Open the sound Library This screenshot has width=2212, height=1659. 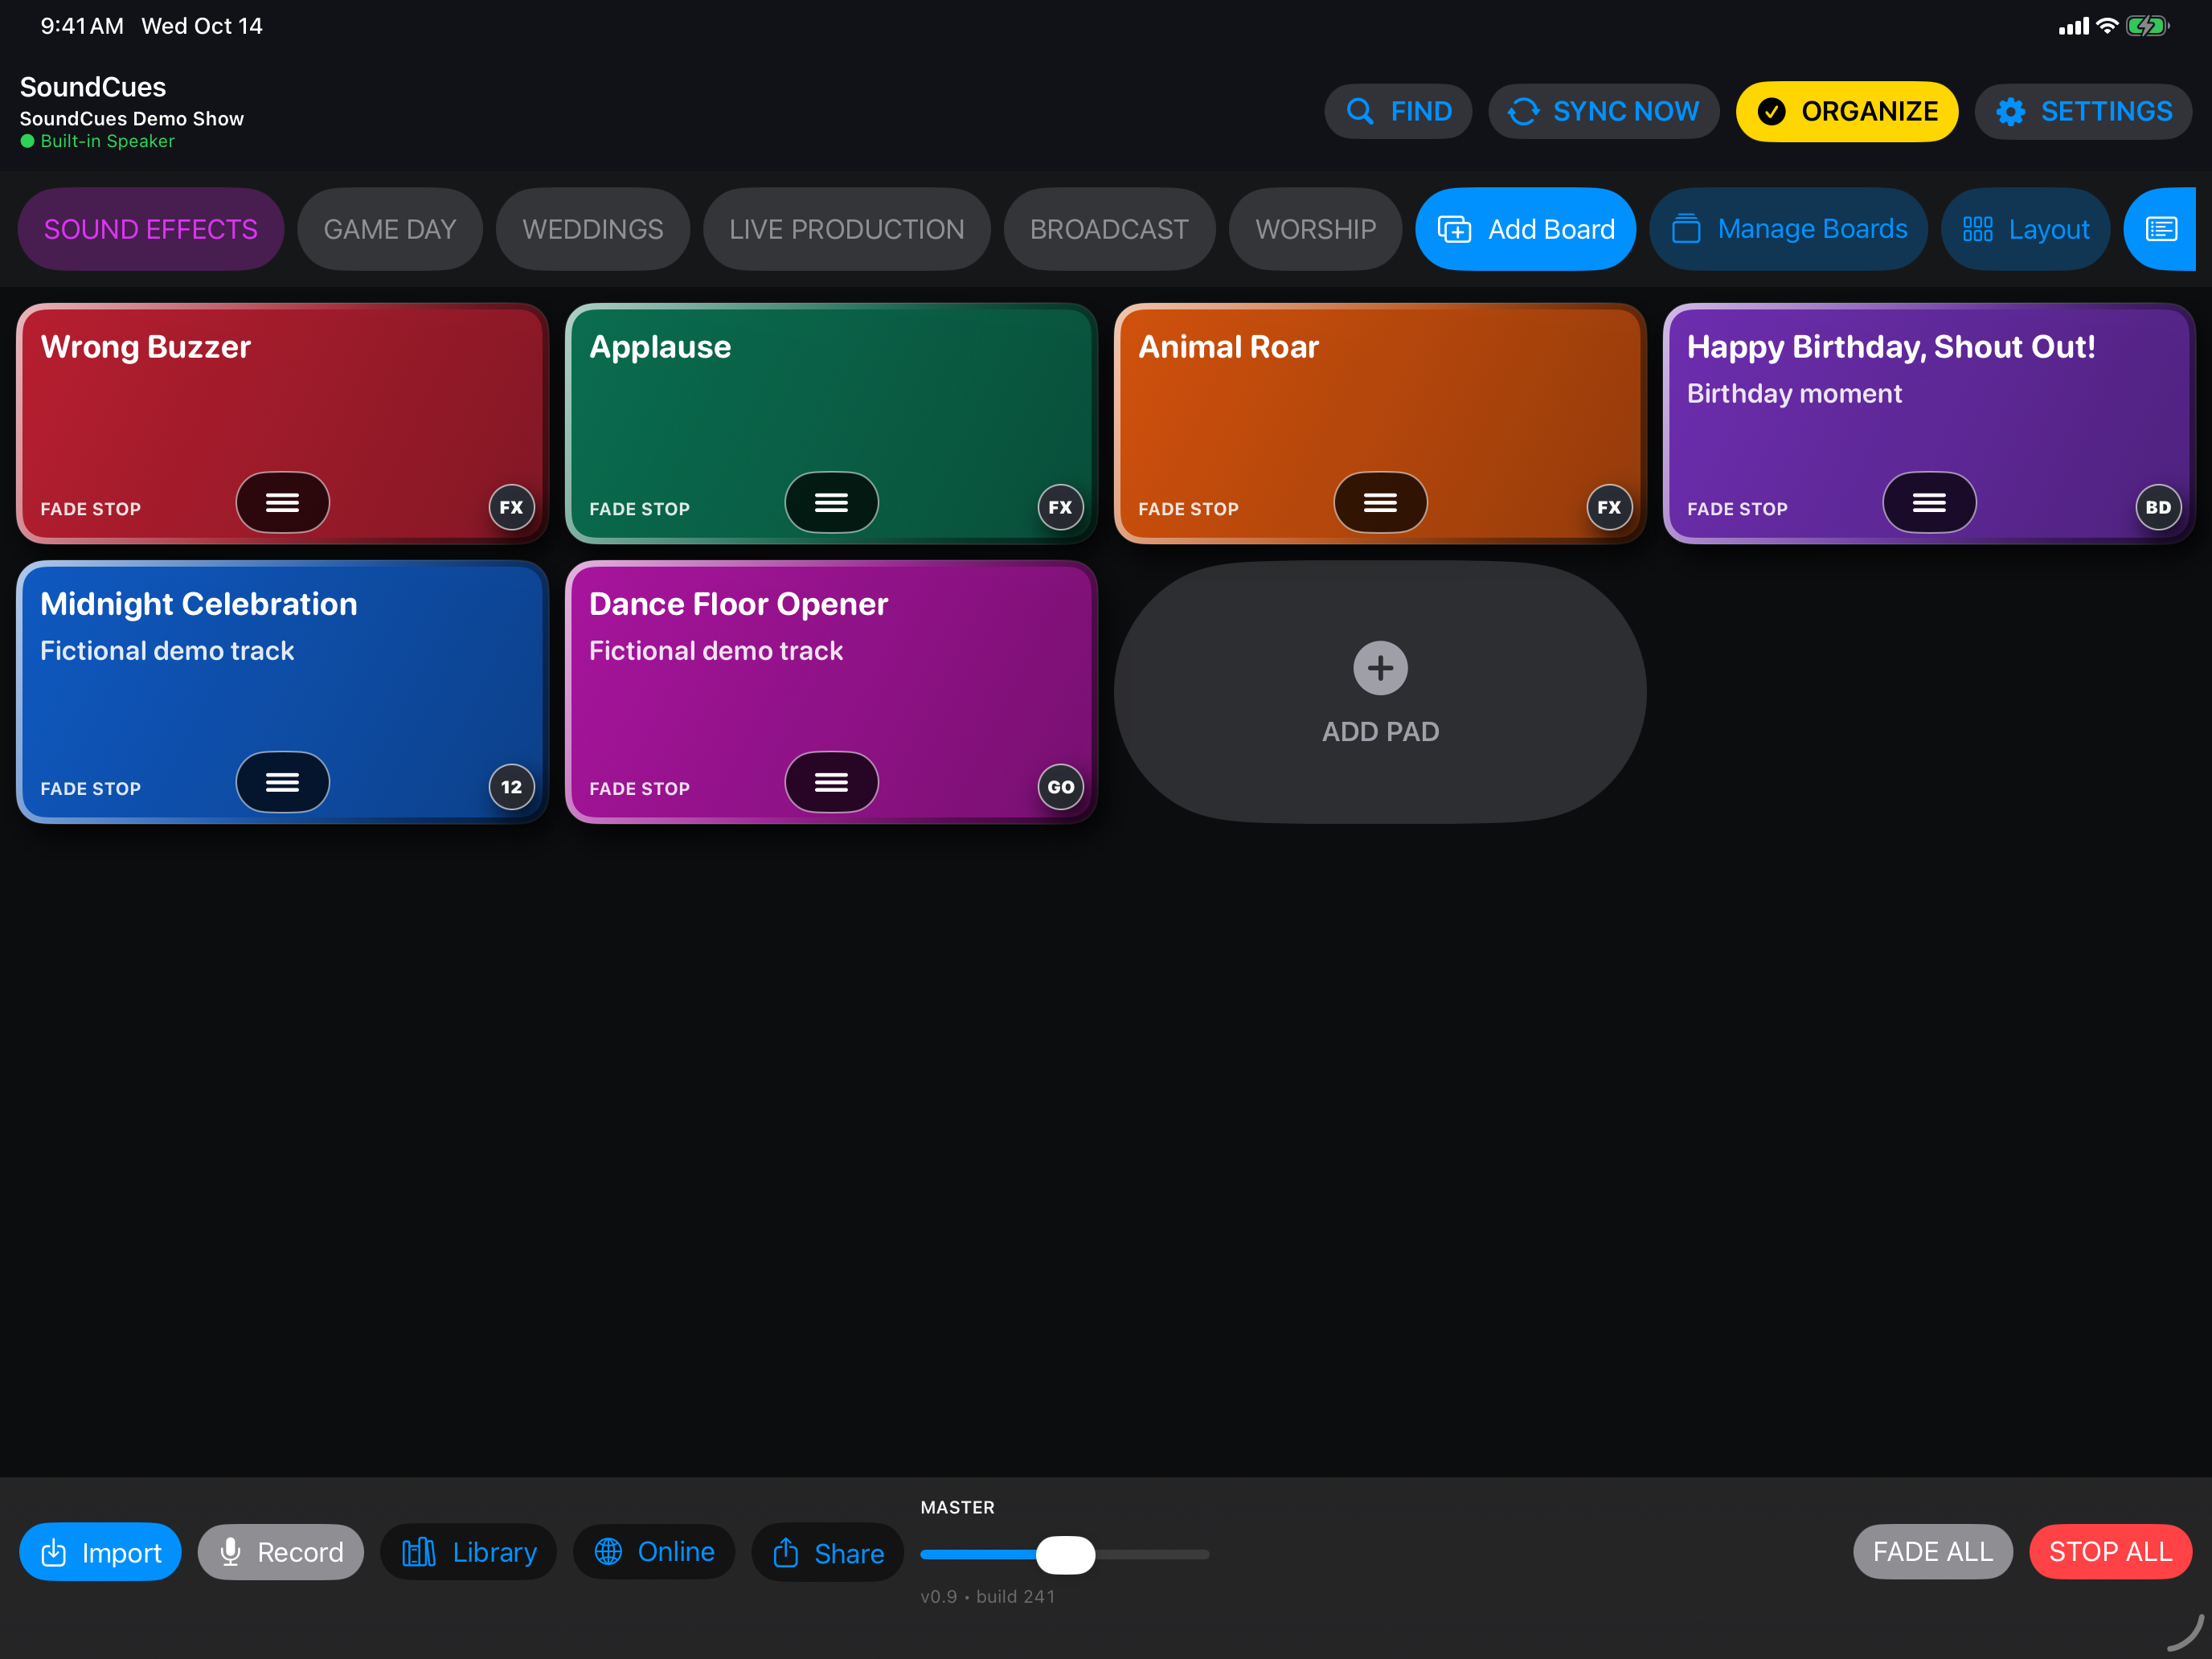(468, 1552)
